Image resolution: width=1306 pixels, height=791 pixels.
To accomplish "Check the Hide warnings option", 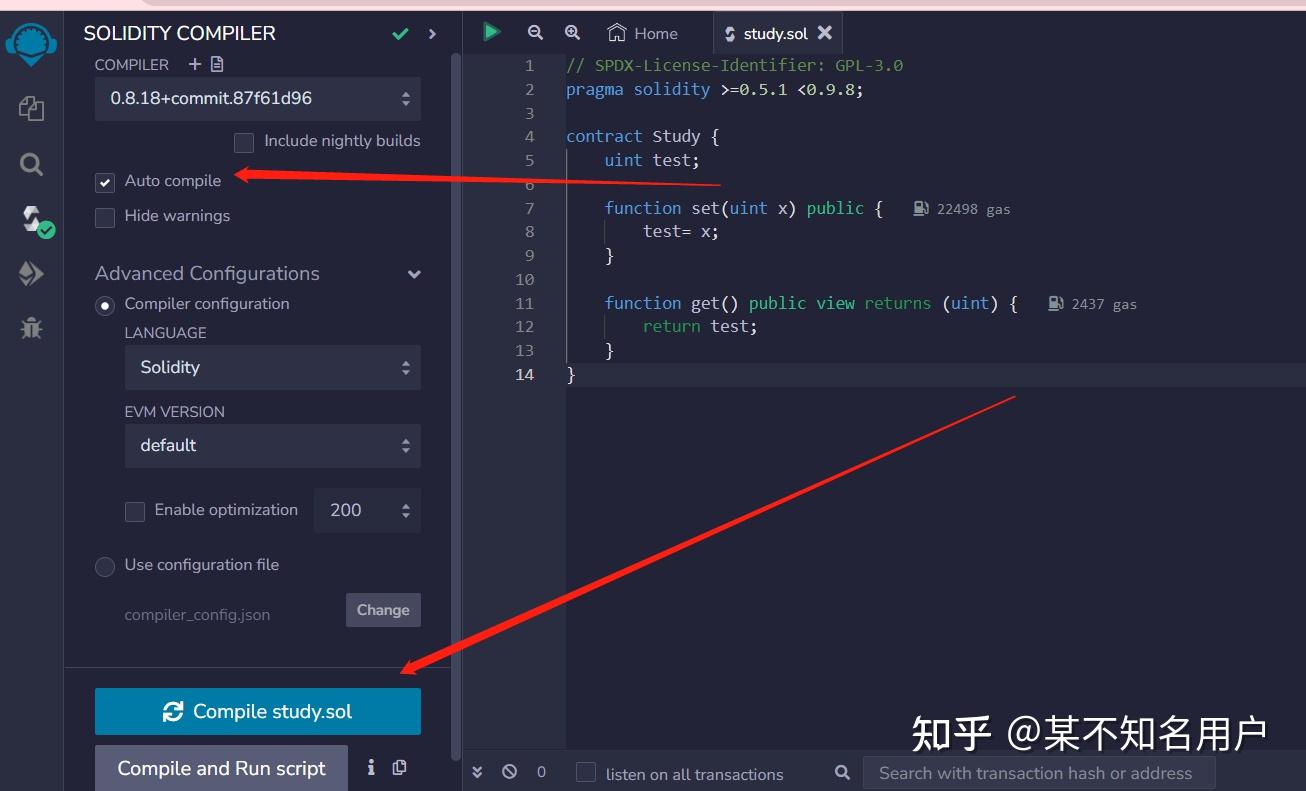I will click(105, 217).
